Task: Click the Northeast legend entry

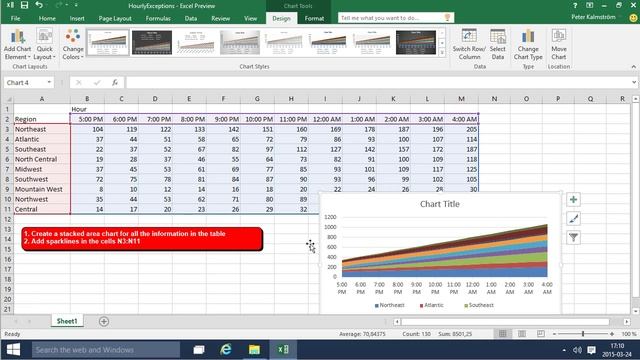Action: pos(389,305)
